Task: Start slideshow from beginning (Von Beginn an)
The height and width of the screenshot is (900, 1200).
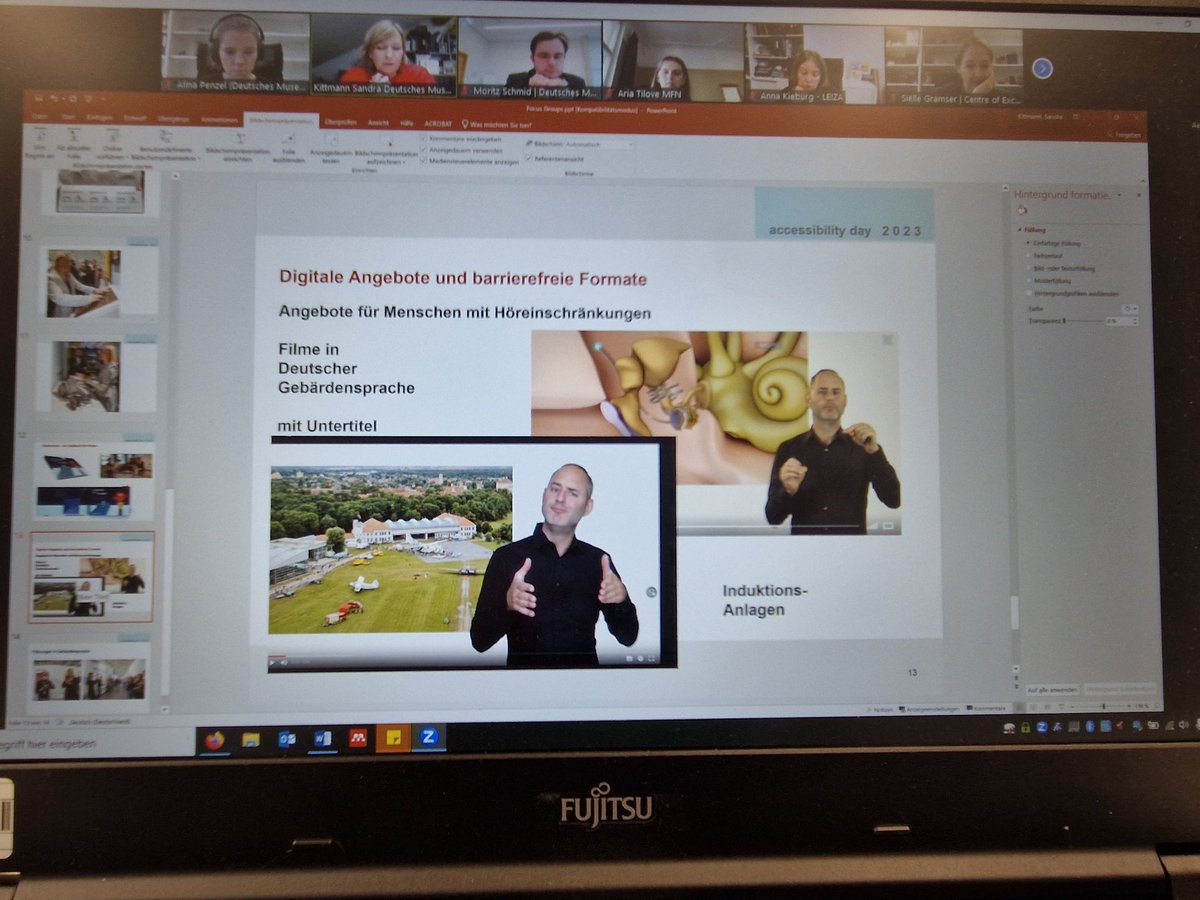Action: (x=41, y=144)
